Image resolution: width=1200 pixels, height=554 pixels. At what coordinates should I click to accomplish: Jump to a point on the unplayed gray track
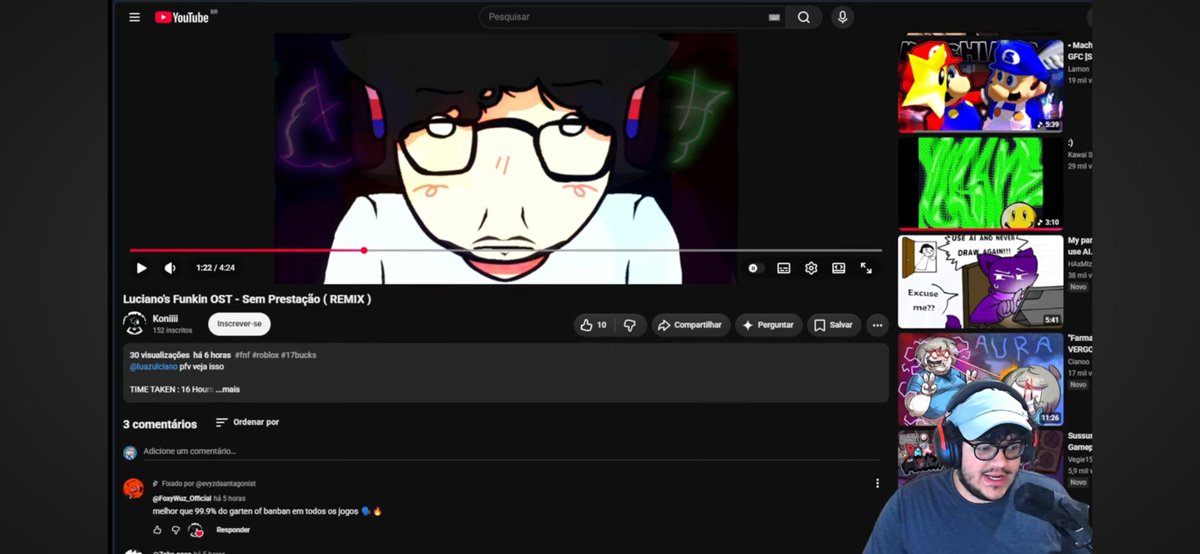coord(625,250)
